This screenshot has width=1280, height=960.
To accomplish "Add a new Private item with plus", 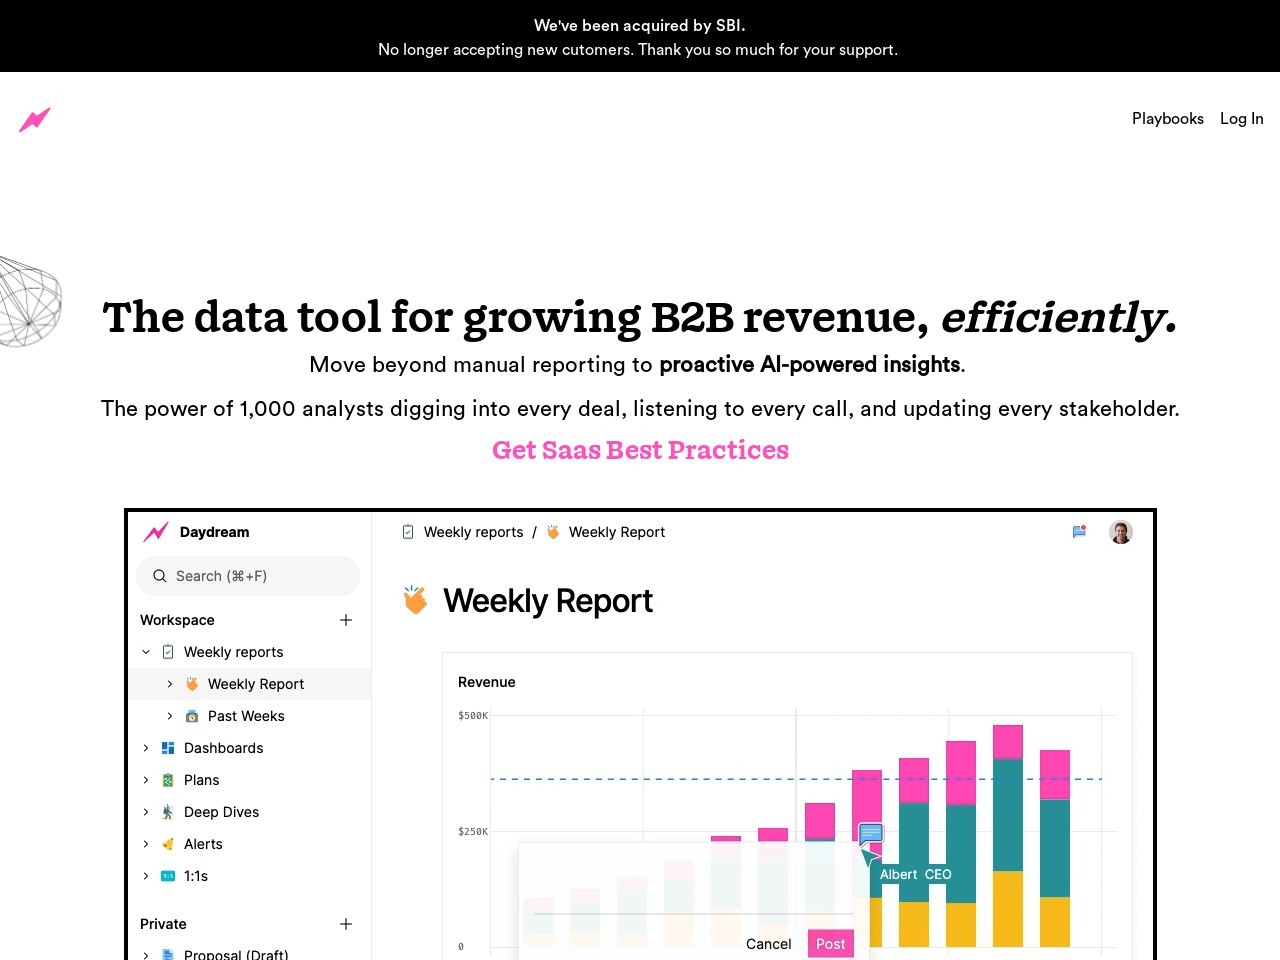I will (346, 924).
